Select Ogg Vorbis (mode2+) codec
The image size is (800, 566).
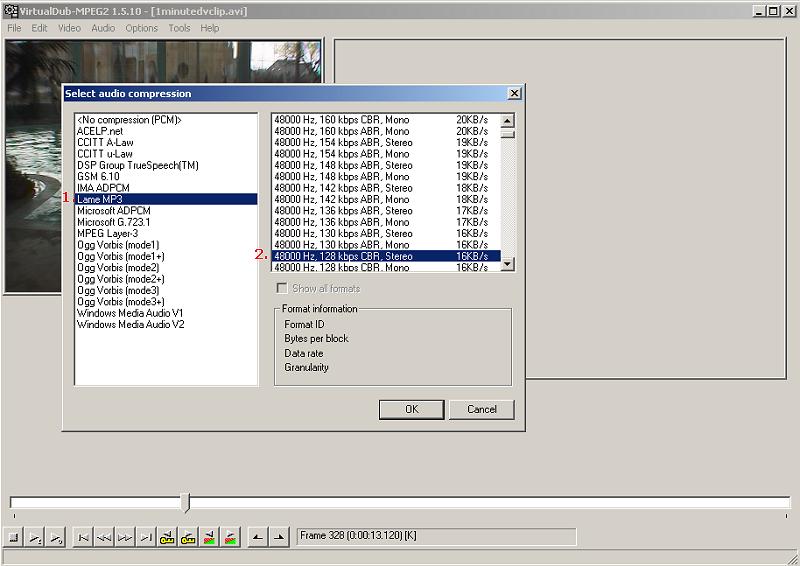click(x=166, y=279)
